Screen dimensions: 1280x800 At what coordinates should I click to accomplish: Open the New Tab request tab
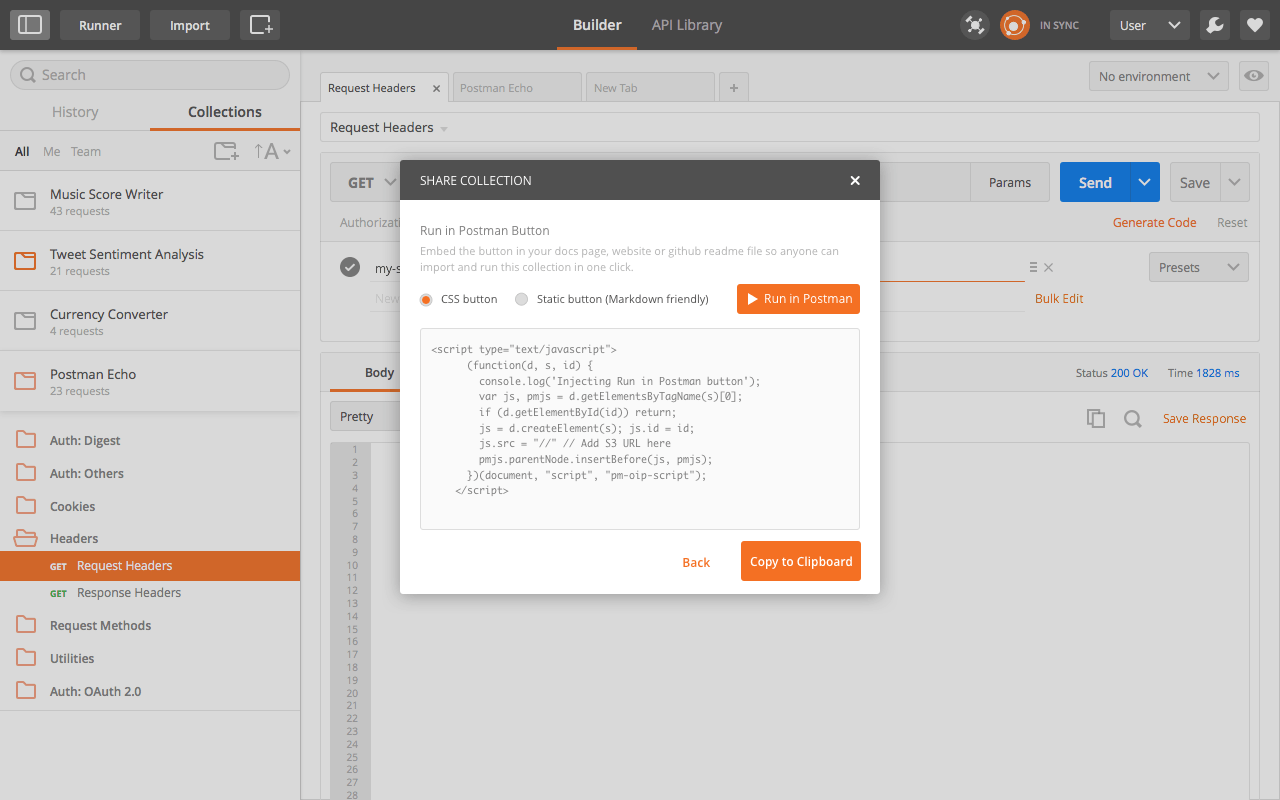tap(650, 88)
